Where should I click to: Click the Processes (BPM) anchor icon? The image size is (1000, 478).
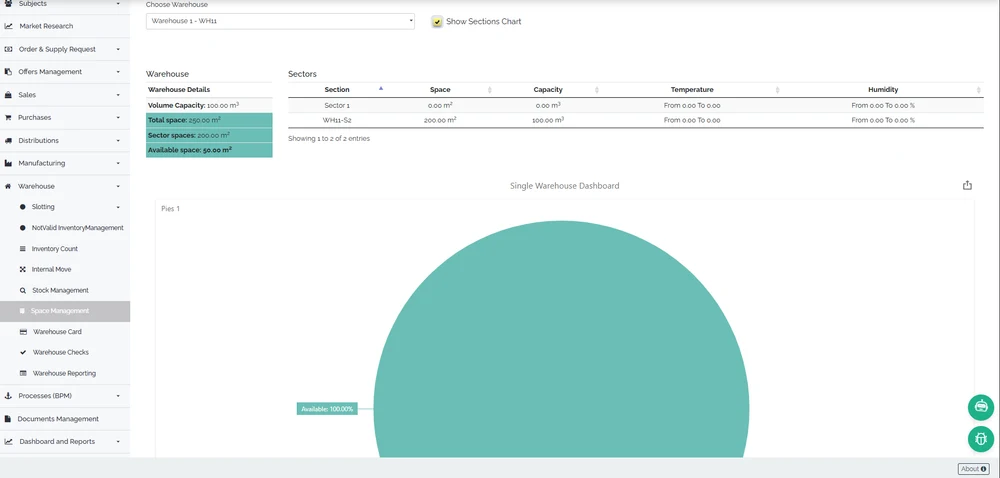8,396
